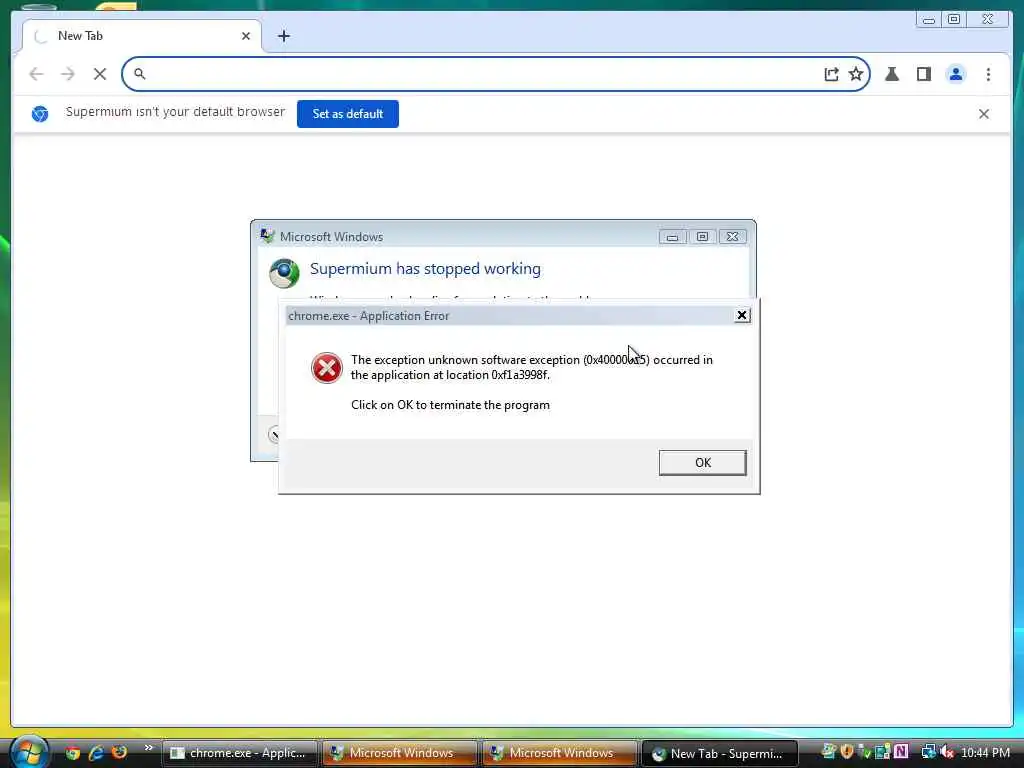The width and height of the screenshot is (1024, 768).
Task: Launch Internet Explorer from quick launch
Action: pos(96,753)
